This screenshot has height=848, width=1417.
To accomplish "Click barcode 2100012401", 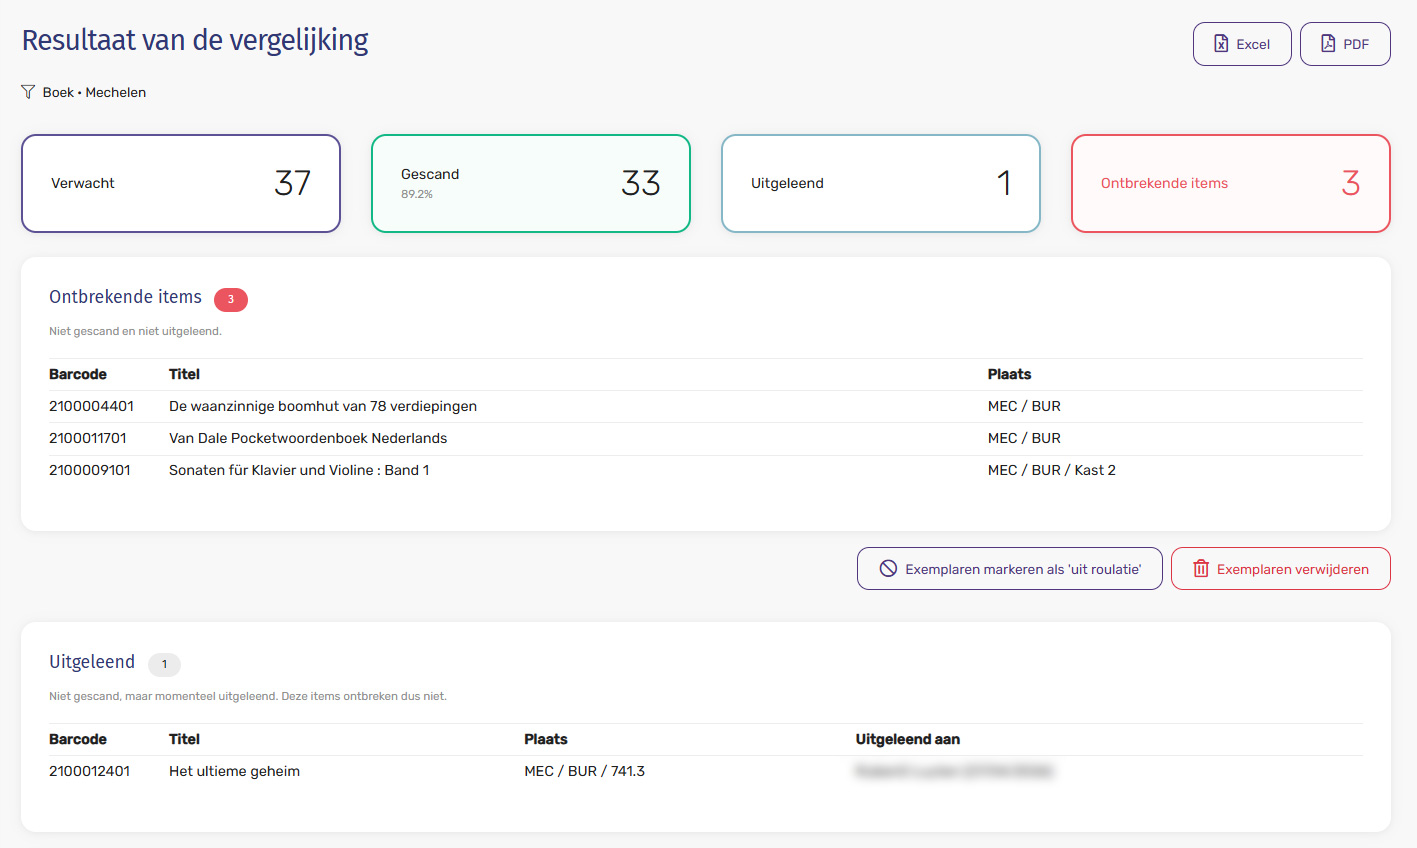I will [x=90, y=771].
